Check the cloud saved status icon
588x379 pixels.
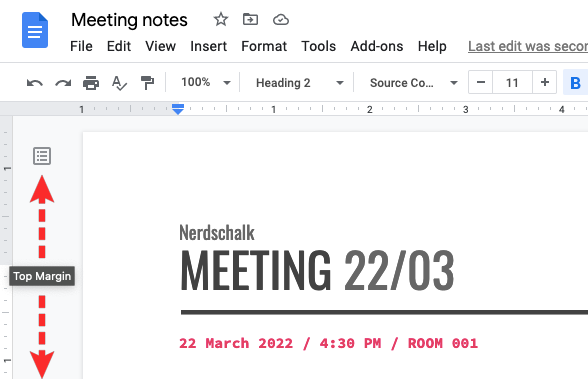coord(280,19)
